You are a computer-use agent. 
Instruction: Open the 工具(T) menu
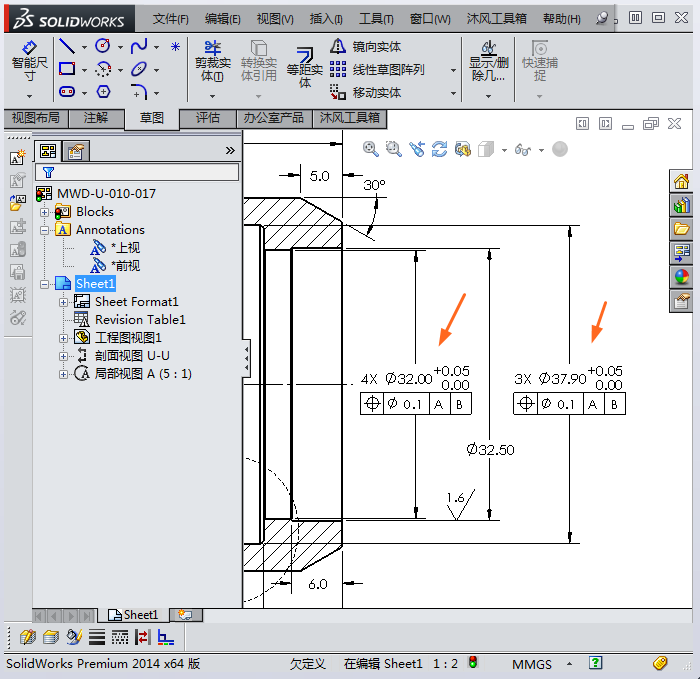376,19
